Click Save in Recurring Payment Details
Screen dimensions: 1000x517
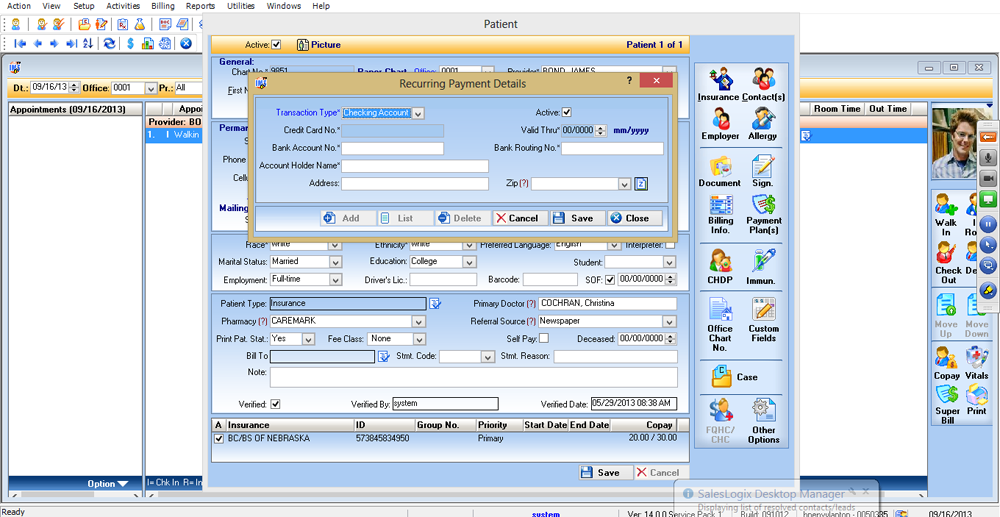point(577,218)
